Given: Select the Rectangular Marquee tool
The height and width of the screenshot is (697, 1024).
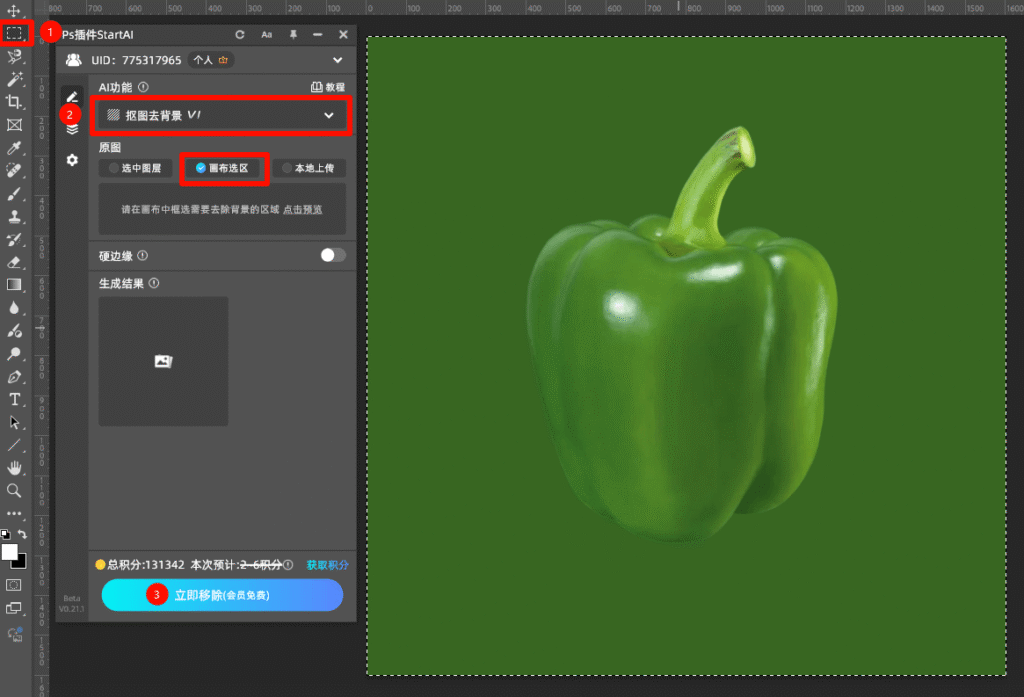Looking at the screenshot, I should (15, 33).
